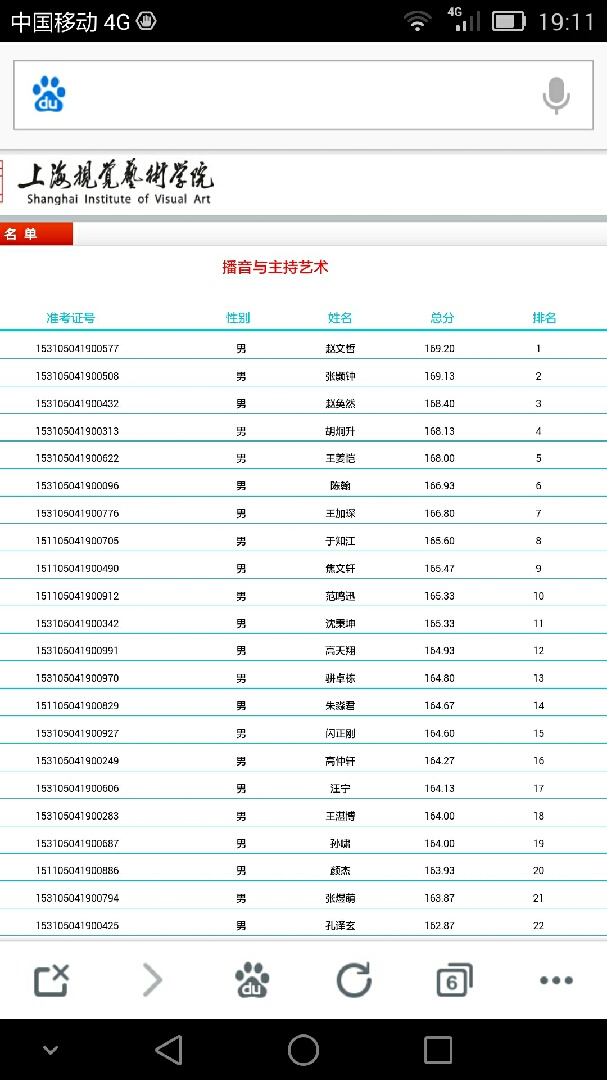Click the 总分 column header
The image size is (607, 1080).
pyautogui.click(x=442, y=318)
